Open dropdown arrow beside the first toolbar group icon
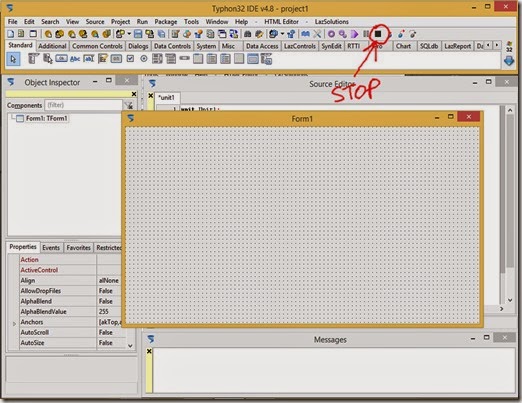This screenshot has height=403, width=522. click(x=129, y=34)
